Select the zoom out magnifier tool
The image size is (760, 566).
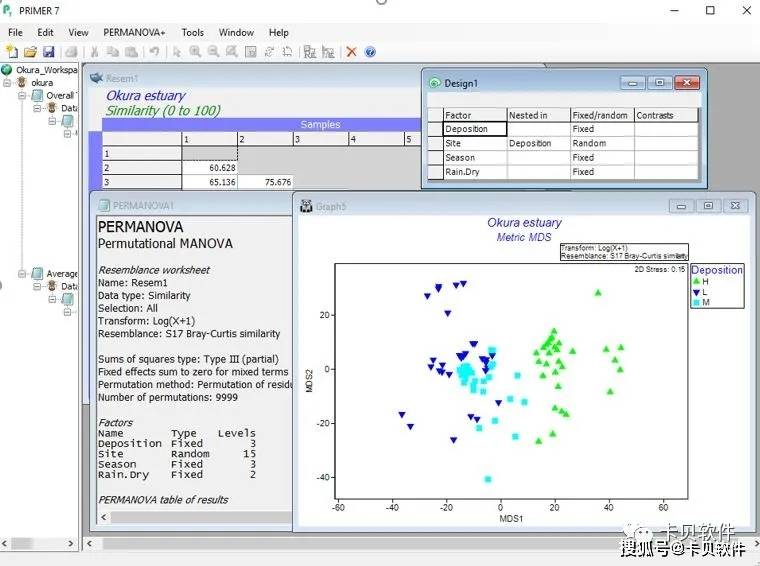click(x=213, y=52)
